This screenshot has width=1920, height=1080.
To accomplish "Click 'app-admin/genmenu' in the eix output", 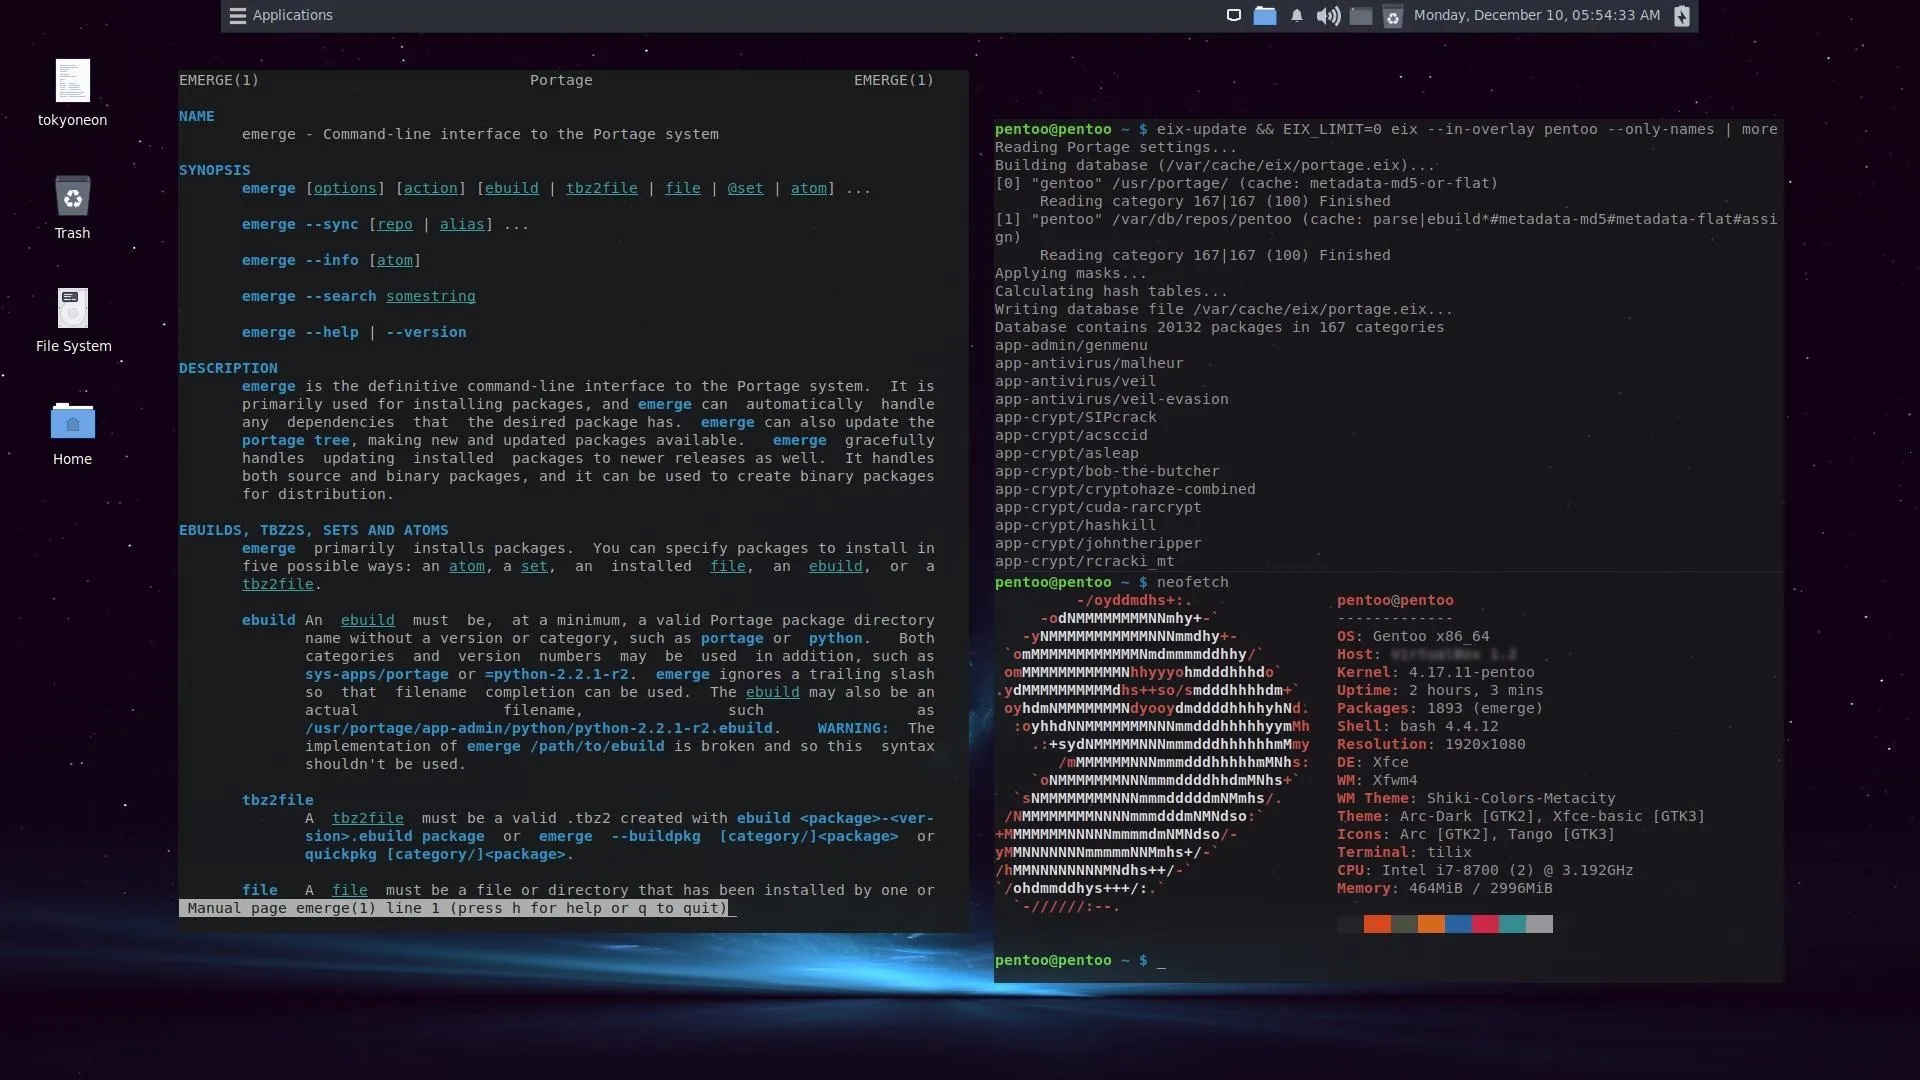I will [1071, 346].
